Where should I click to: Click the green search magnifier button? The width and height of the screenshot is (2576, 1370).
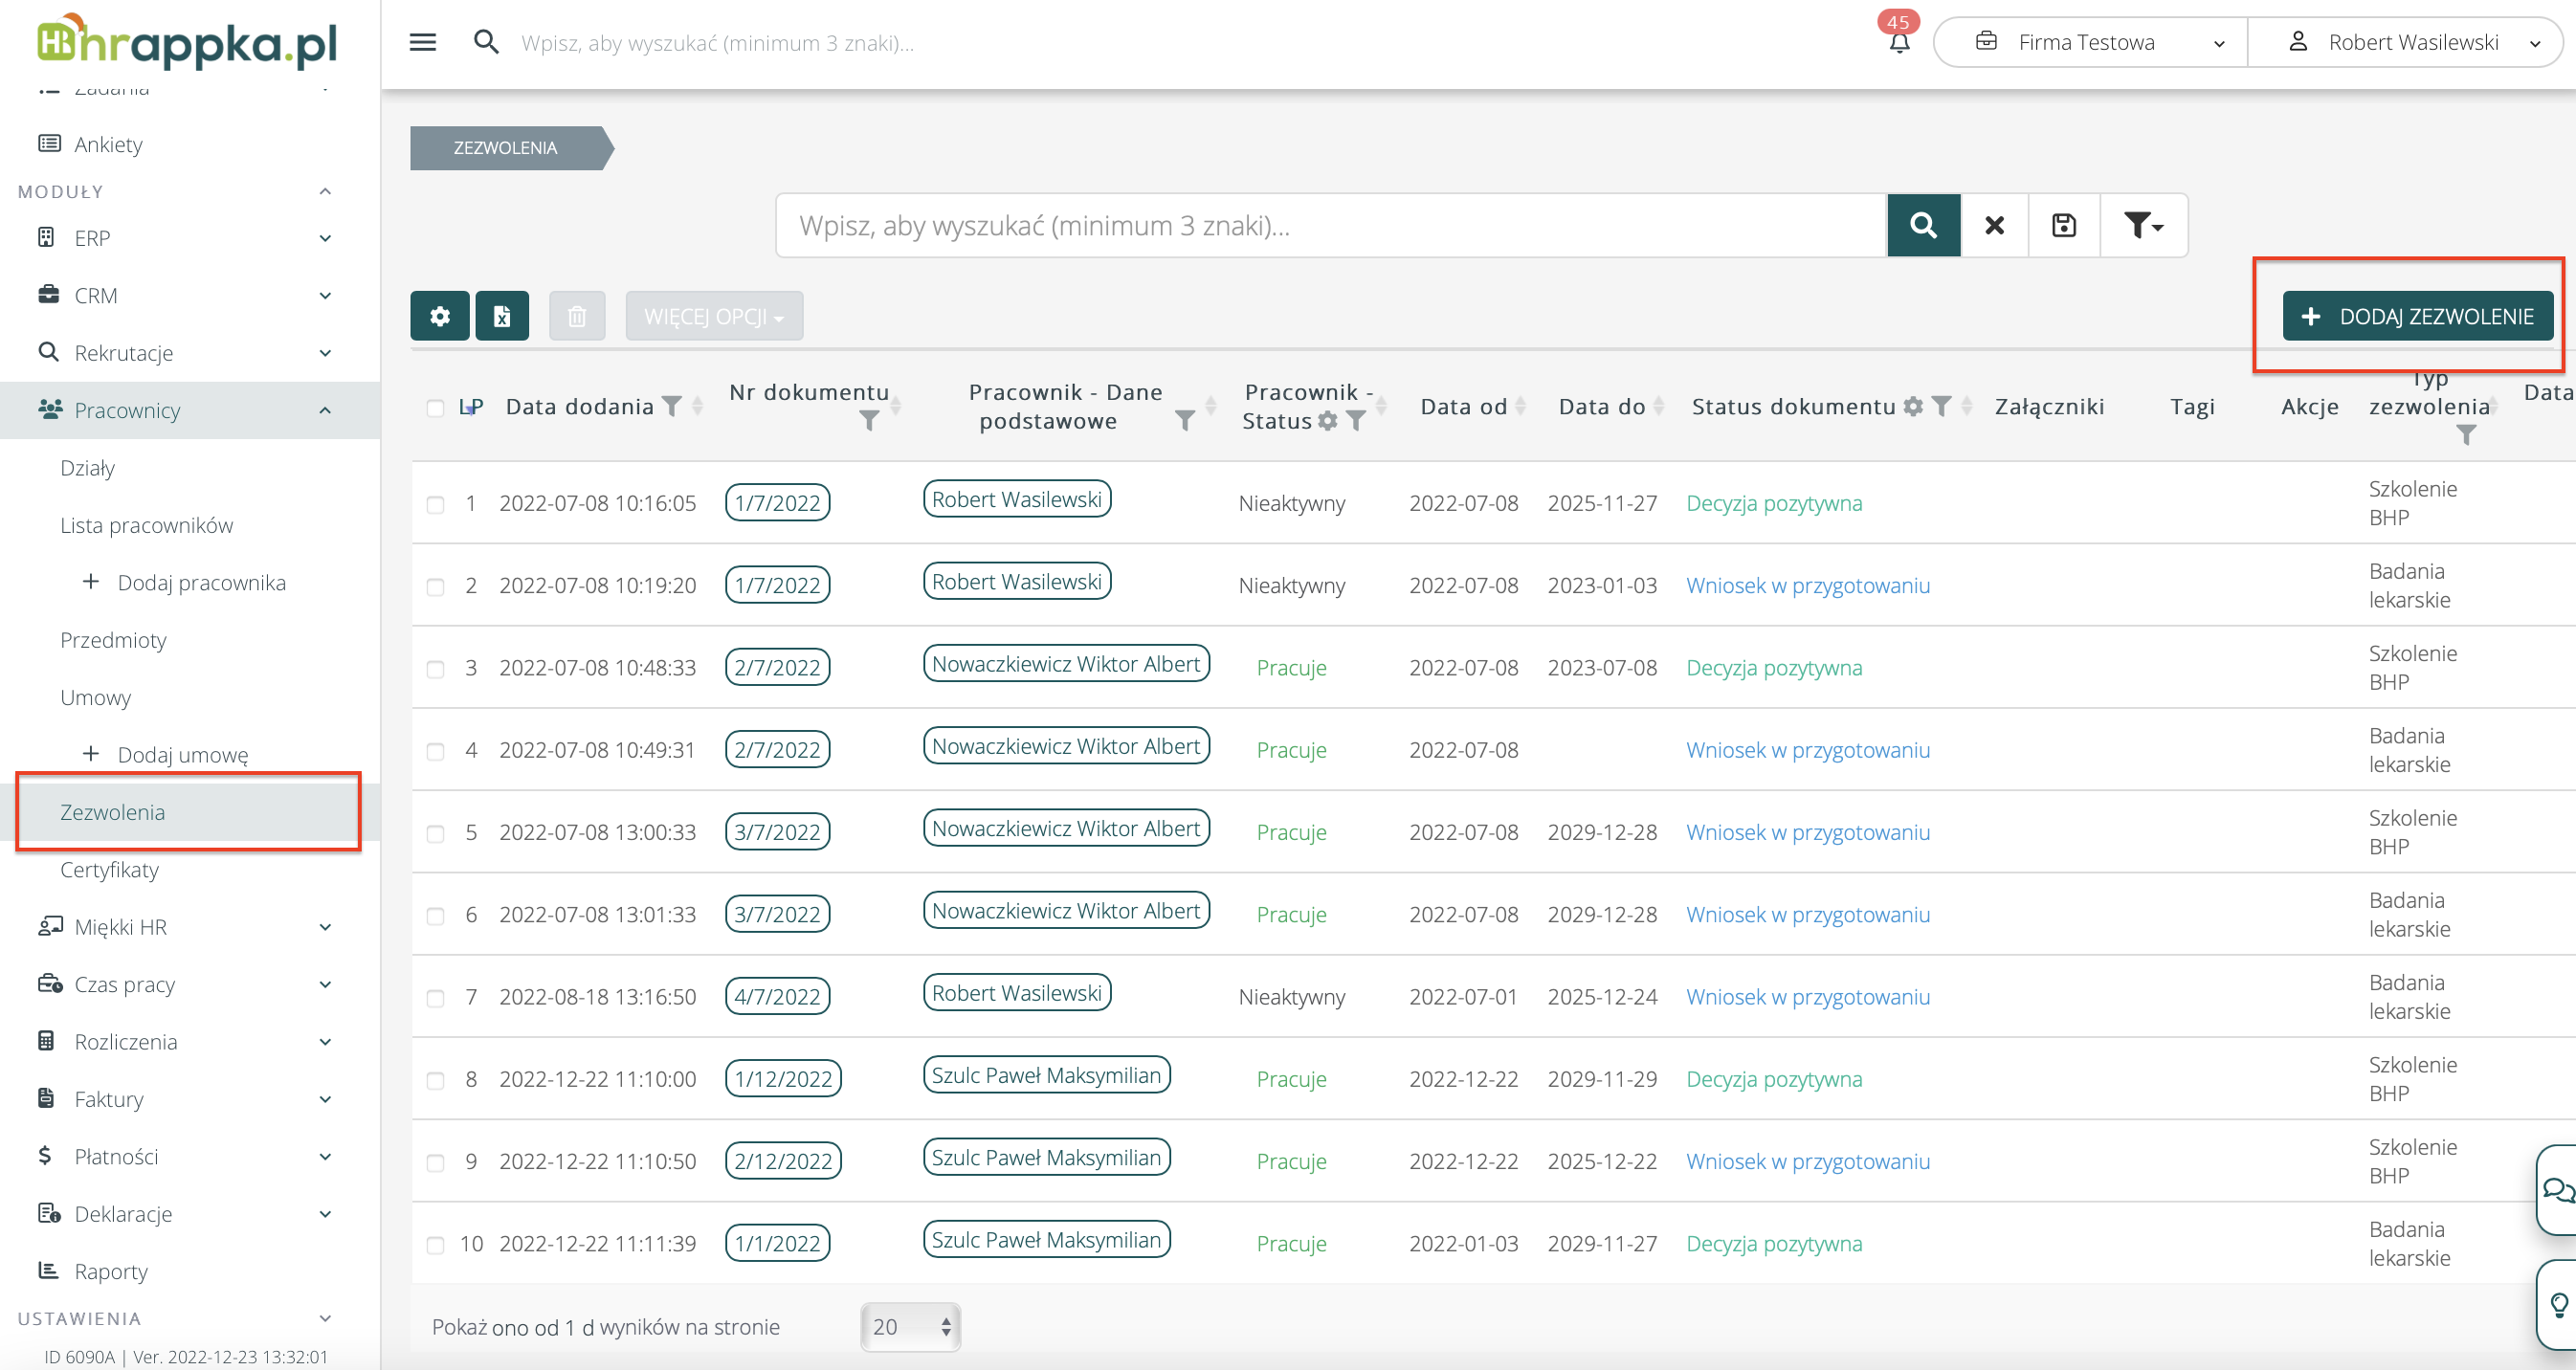[1923, 225]
